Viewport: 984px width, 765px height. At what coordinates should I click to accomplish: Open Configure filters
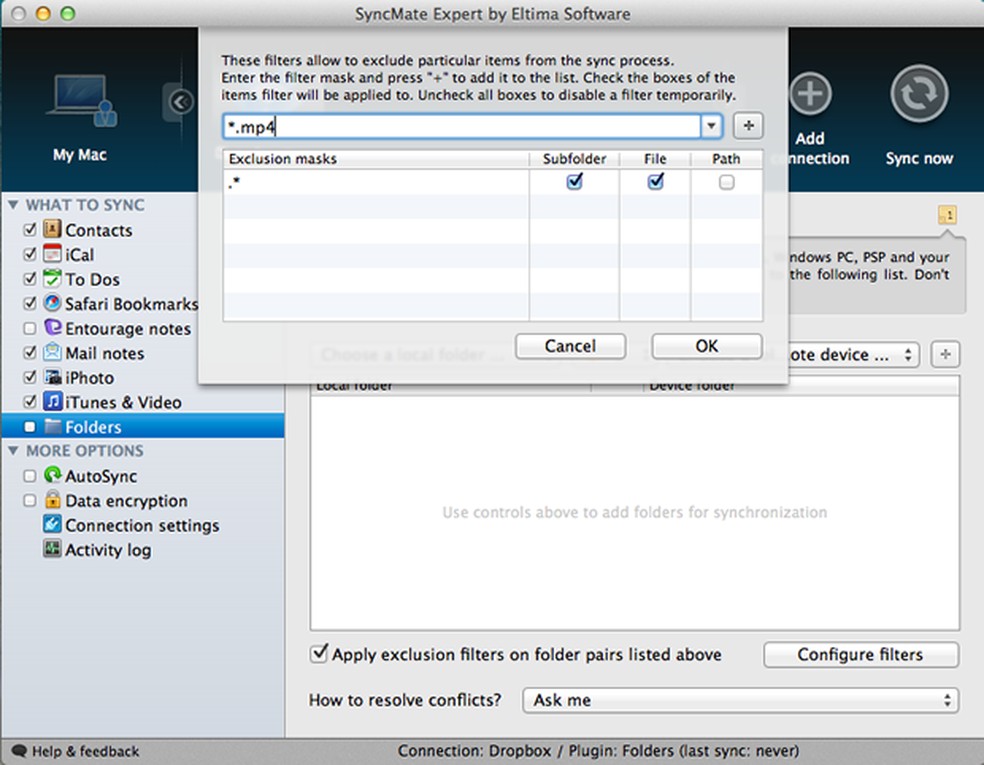pos(861,654)
